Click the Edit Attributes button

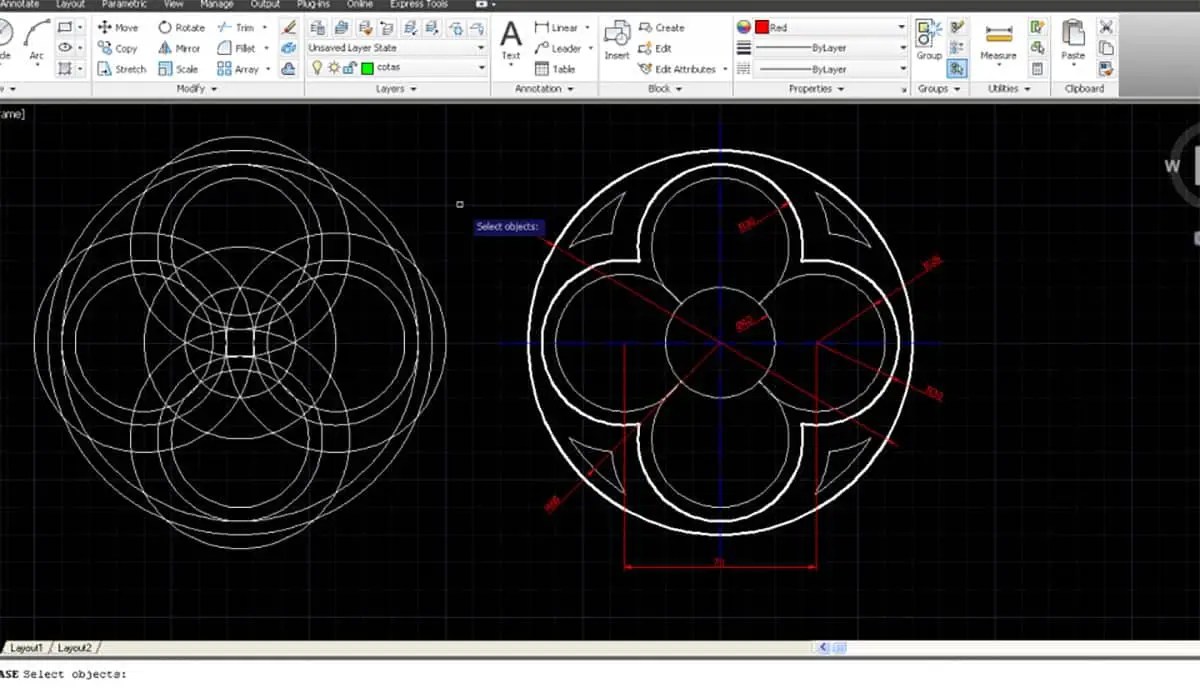[x=681, y=68]
